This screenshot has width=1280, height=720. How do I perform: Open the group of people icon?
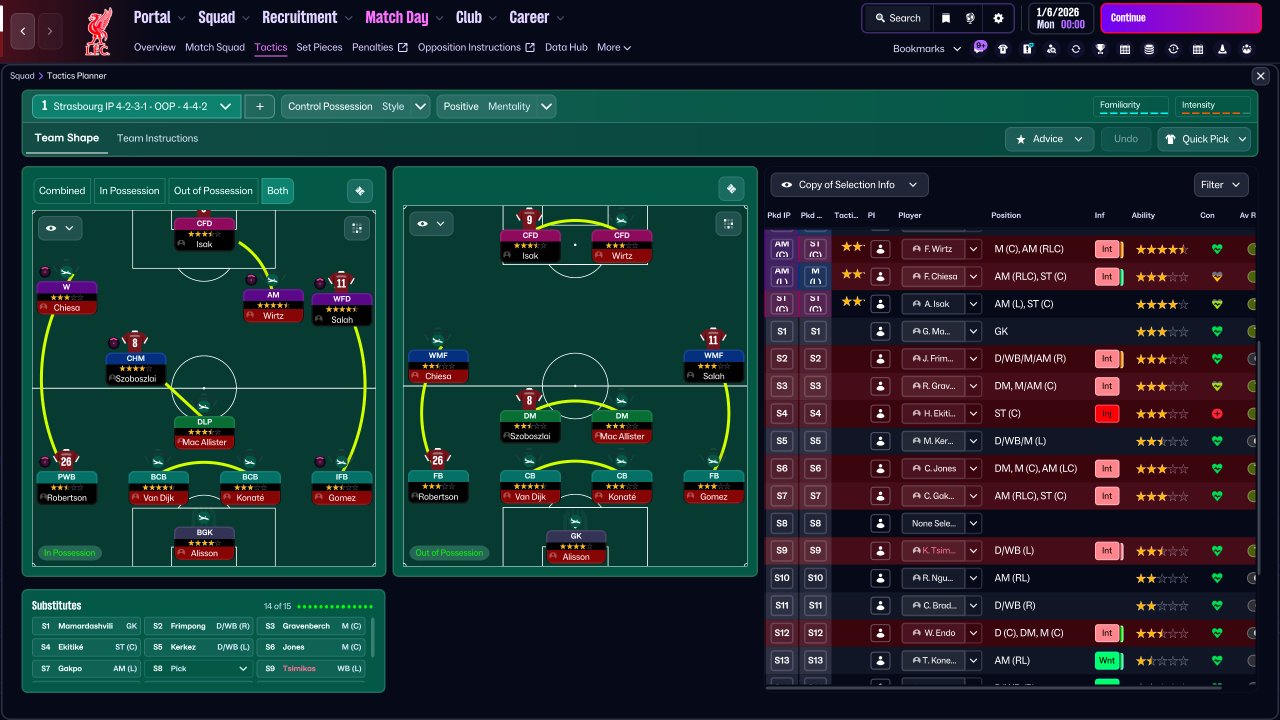[1247, 48]
